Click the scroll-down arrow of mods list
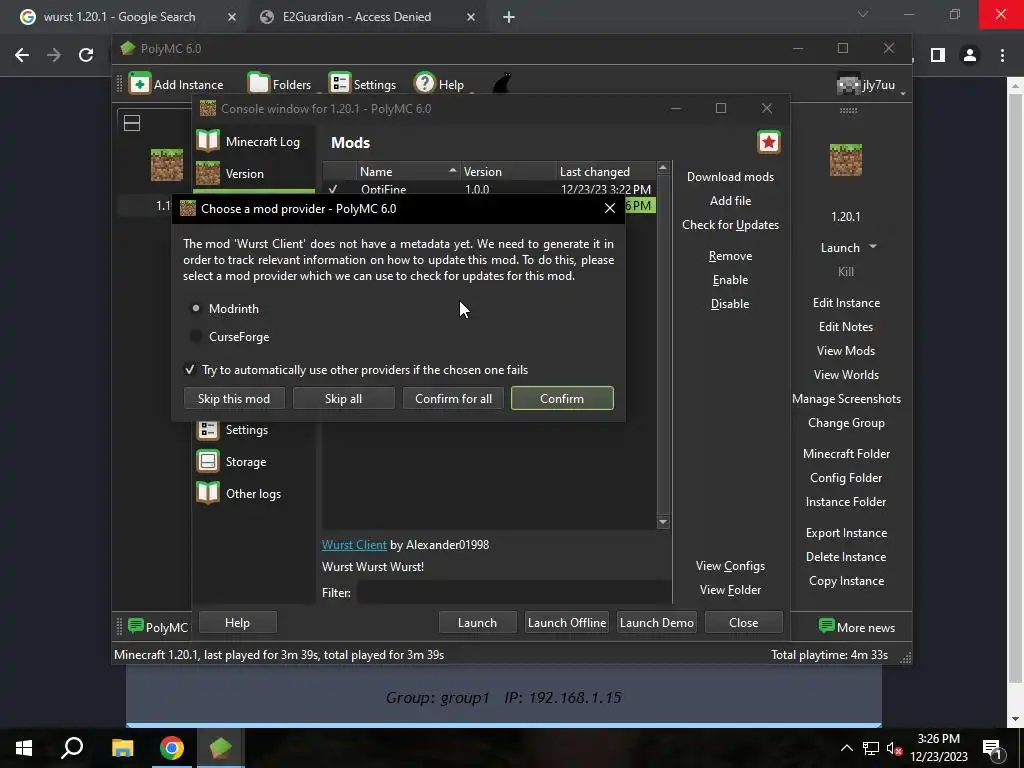 (x=663, y=522)
